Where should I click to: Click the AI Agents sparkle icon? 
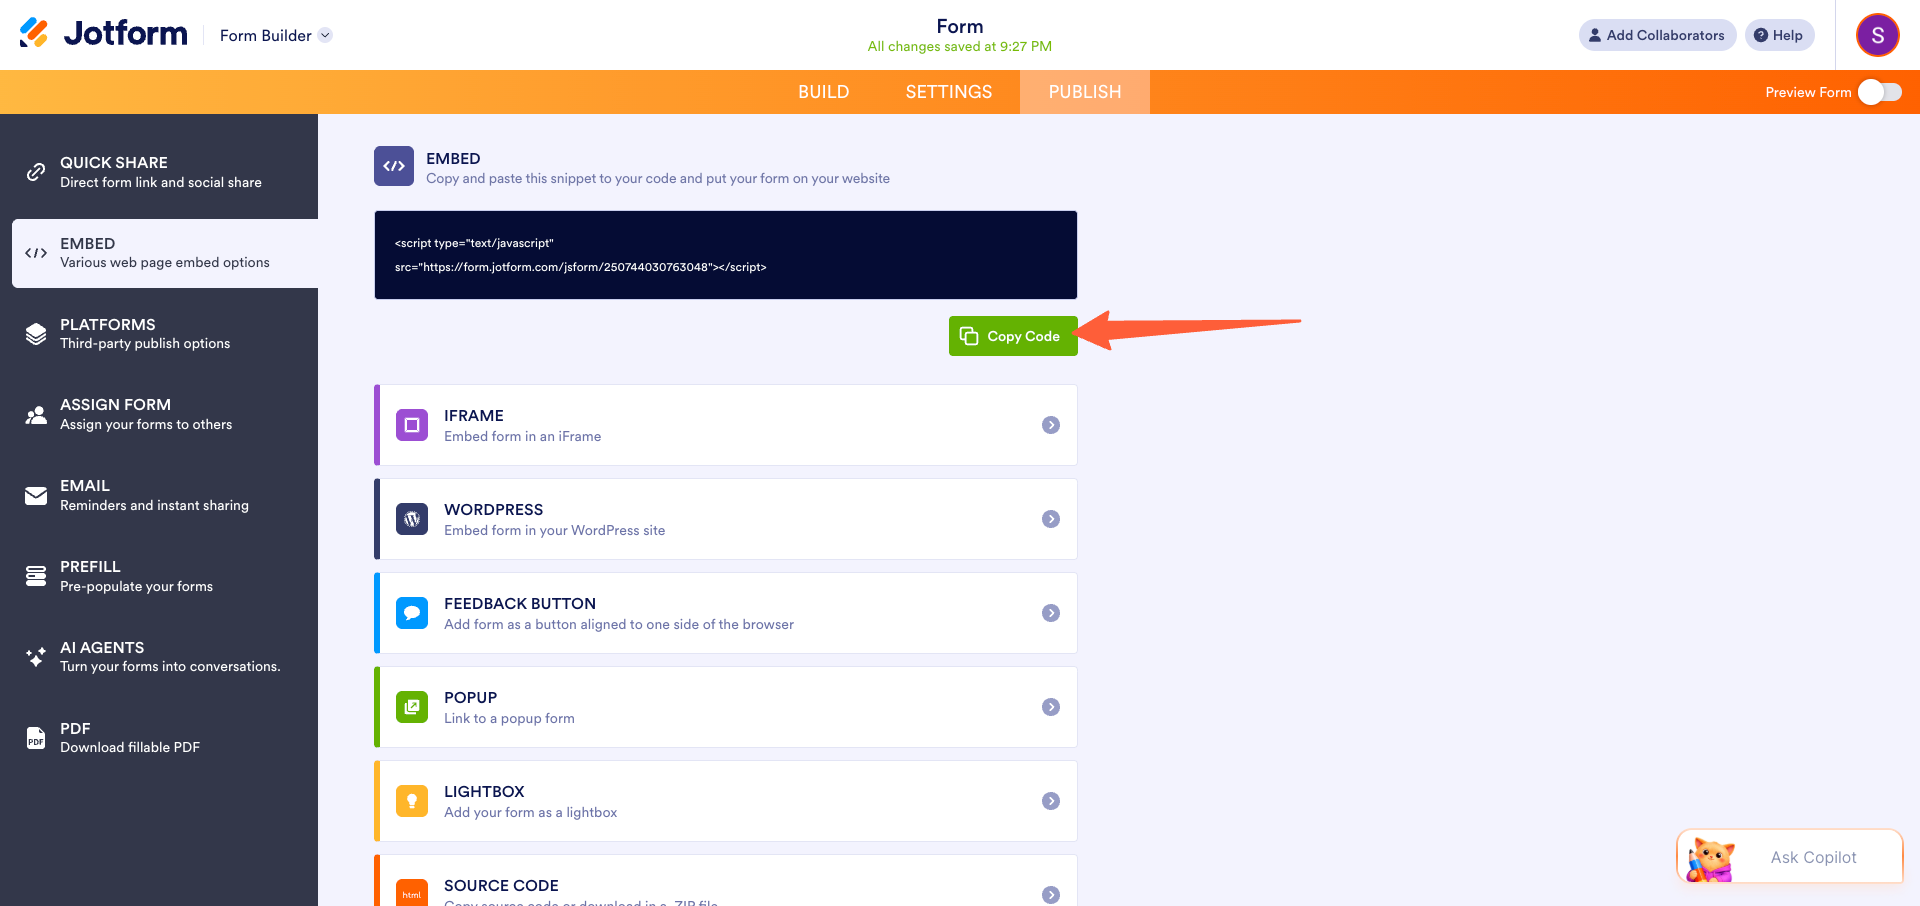36,657
